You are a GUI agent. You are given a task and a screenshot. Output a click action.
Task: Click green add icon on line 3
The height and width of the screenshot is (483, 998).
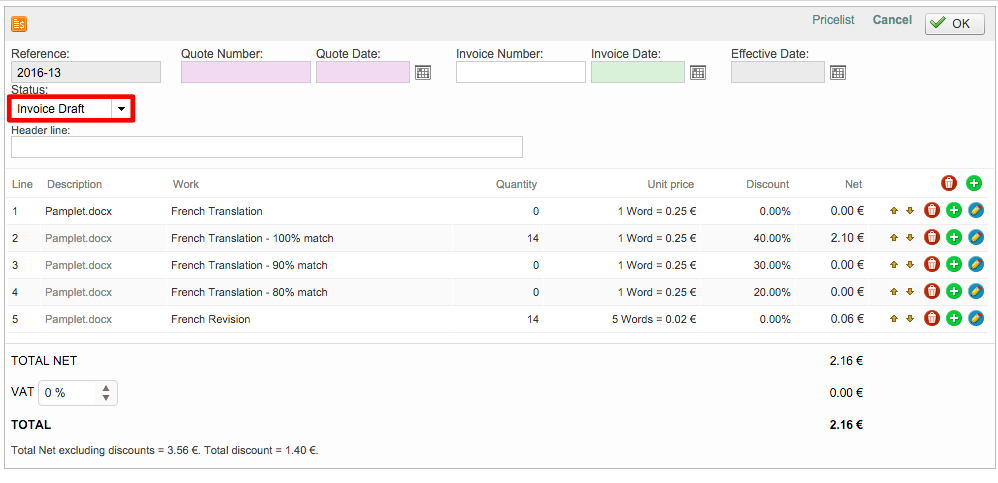954,265
